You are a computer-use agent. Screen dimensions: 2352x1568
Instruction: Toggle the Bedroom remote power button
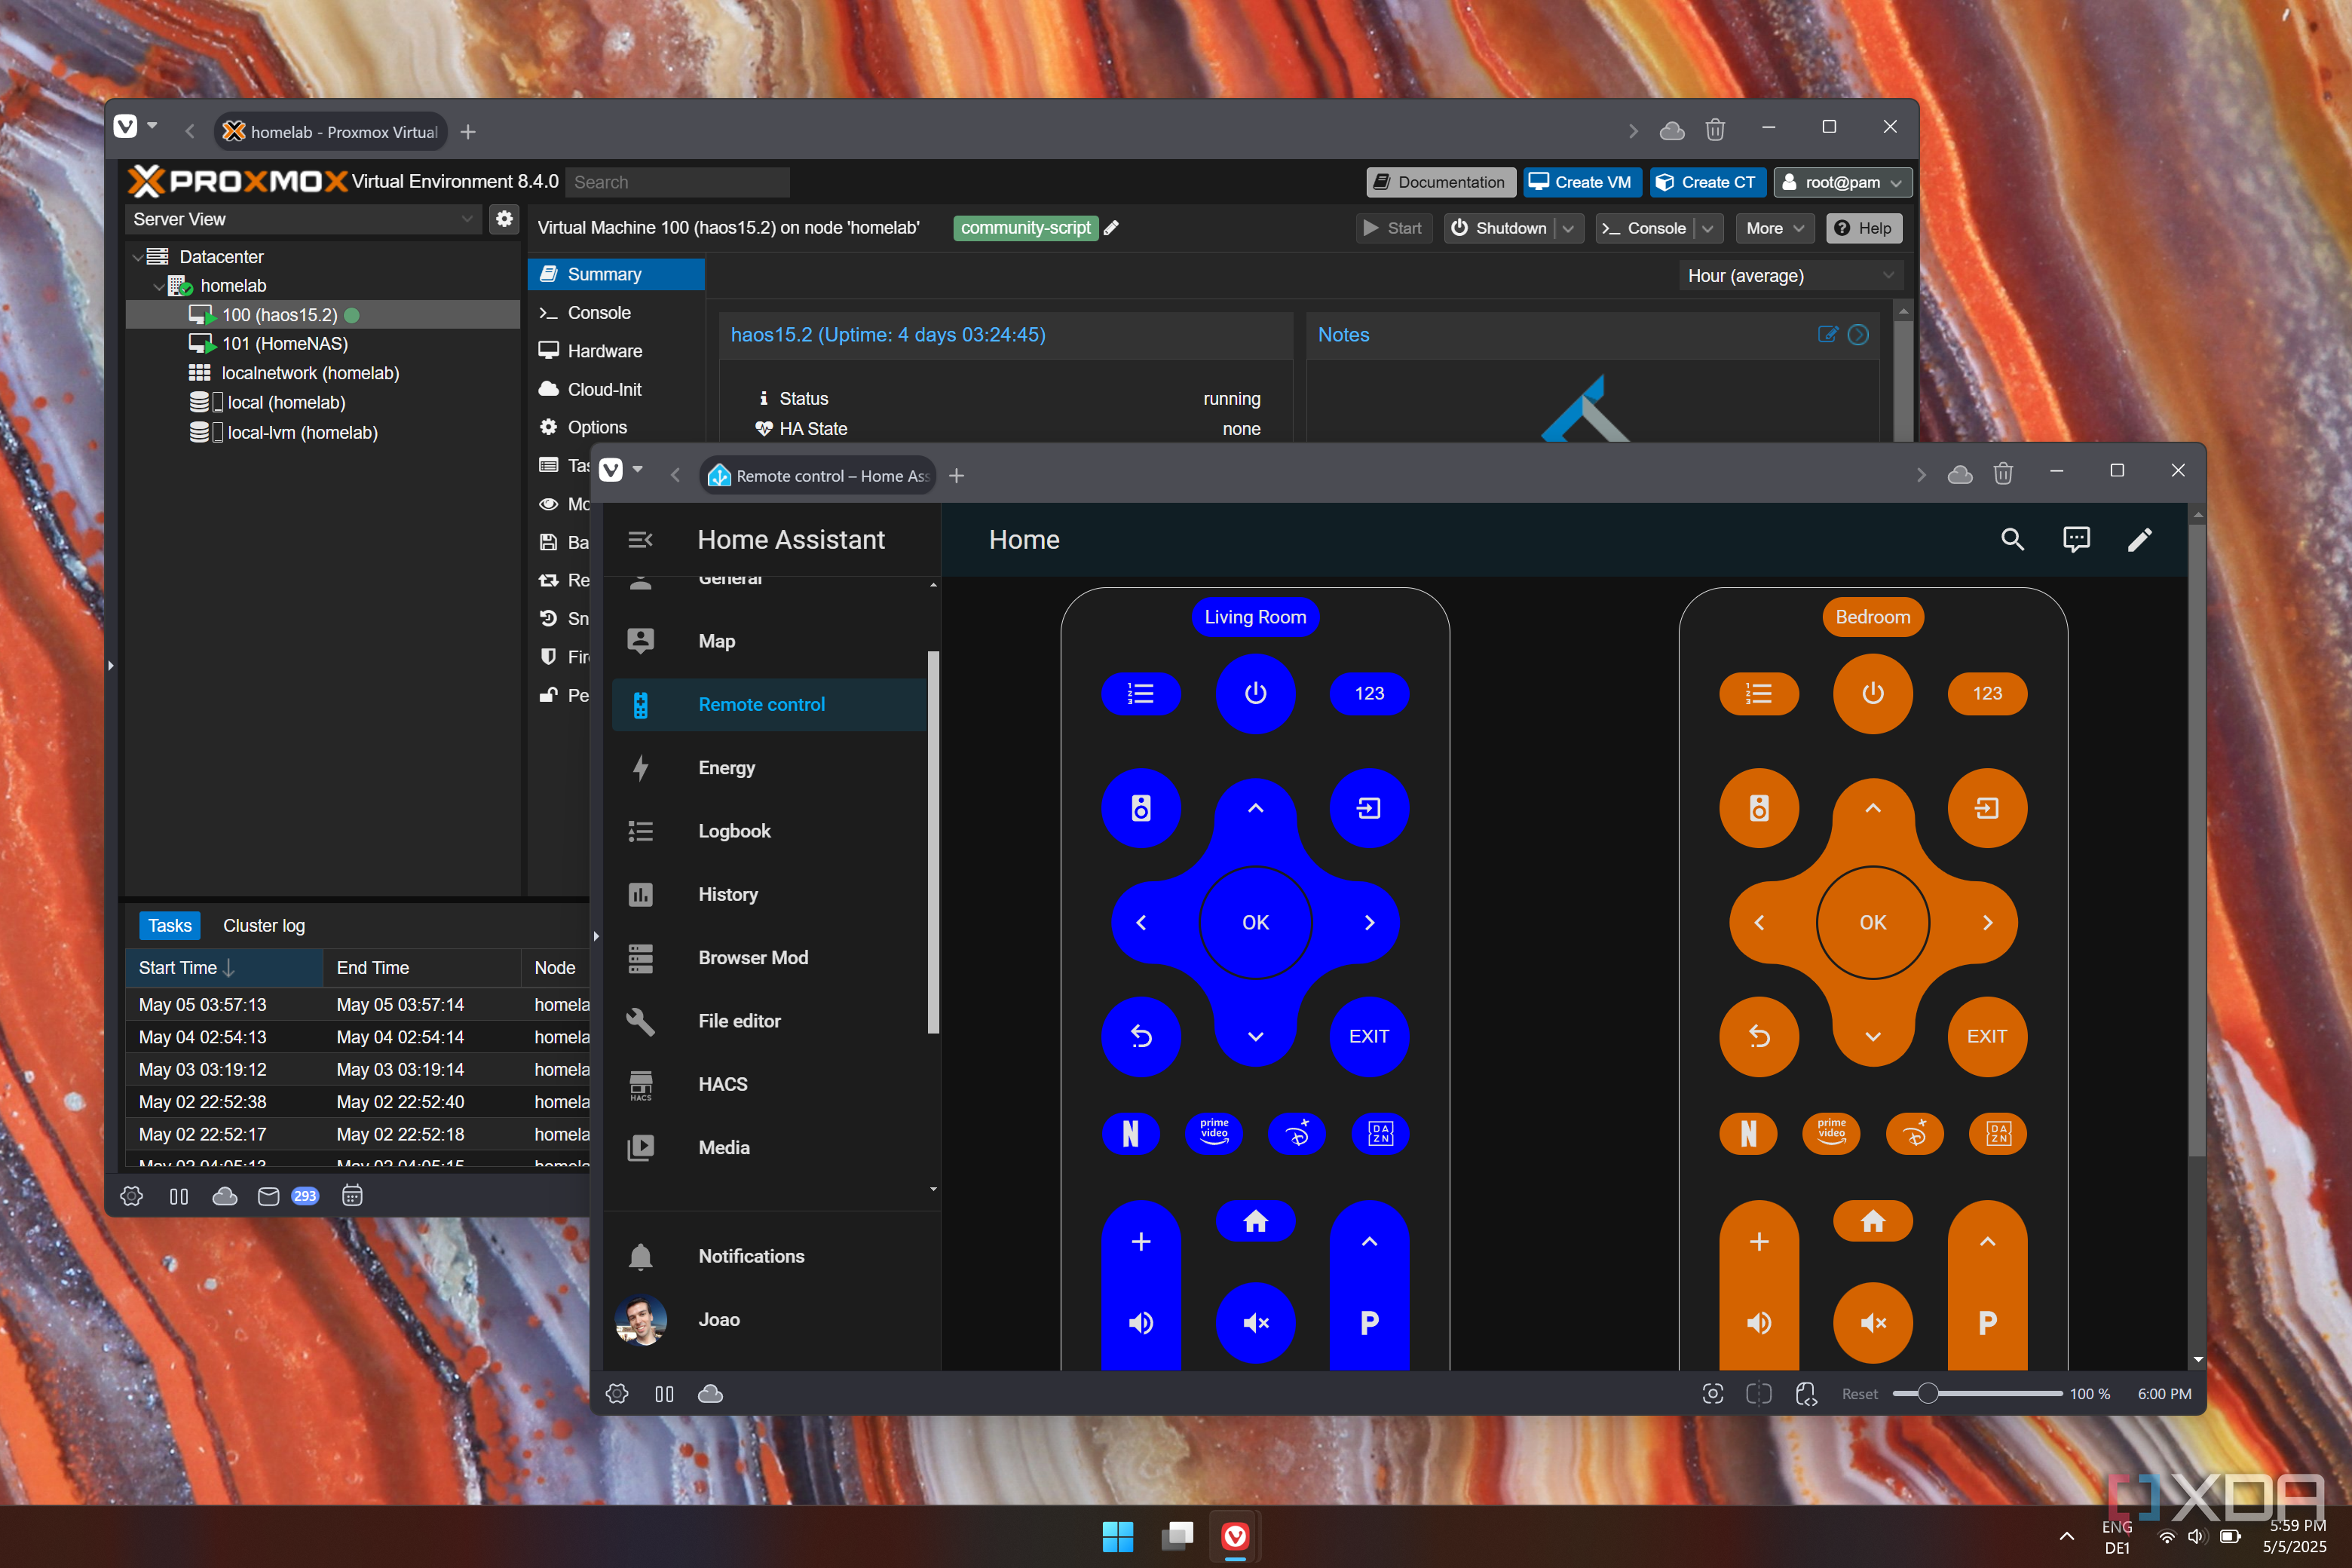(x=1872, y=694)
